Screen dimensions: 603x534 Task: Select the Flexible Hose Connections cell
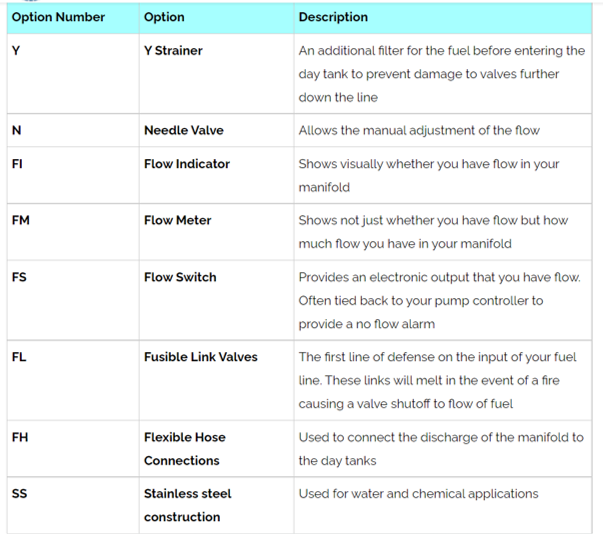tap(185, 449)
